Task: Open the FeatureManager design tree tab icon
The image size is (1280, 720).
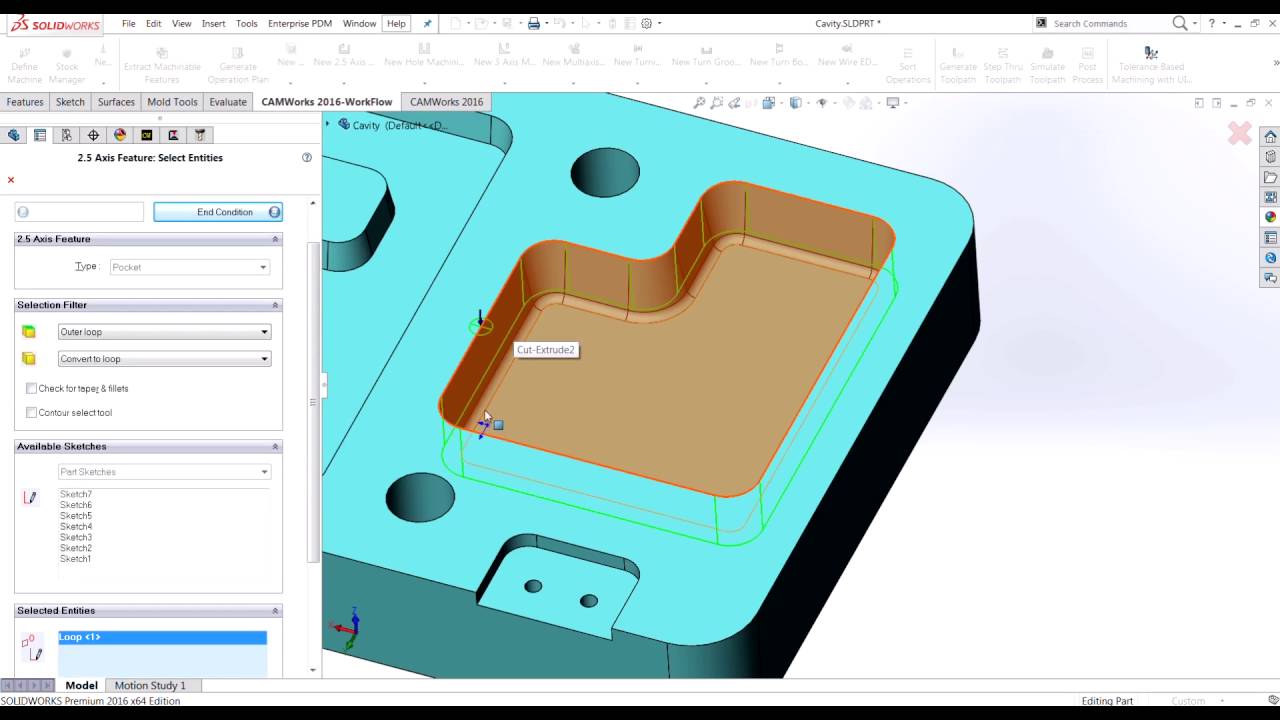Action: (14, 135)
